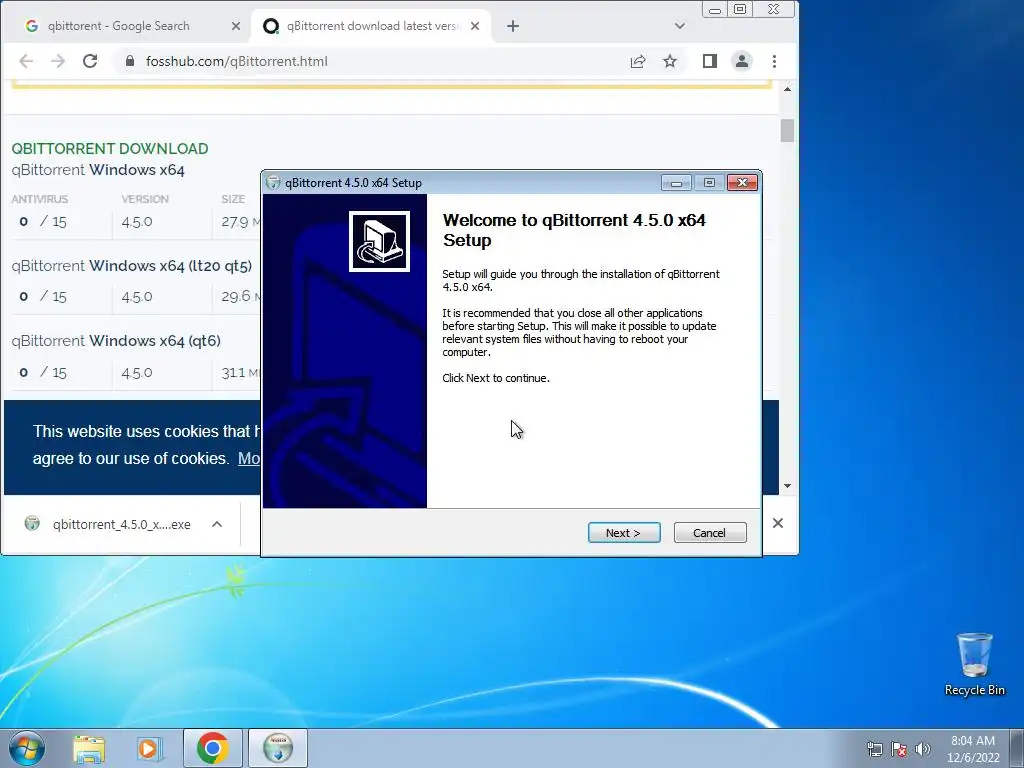Open Recycle Bin on desktop
Screen dimensions: 1024x768
pos(975,664)
